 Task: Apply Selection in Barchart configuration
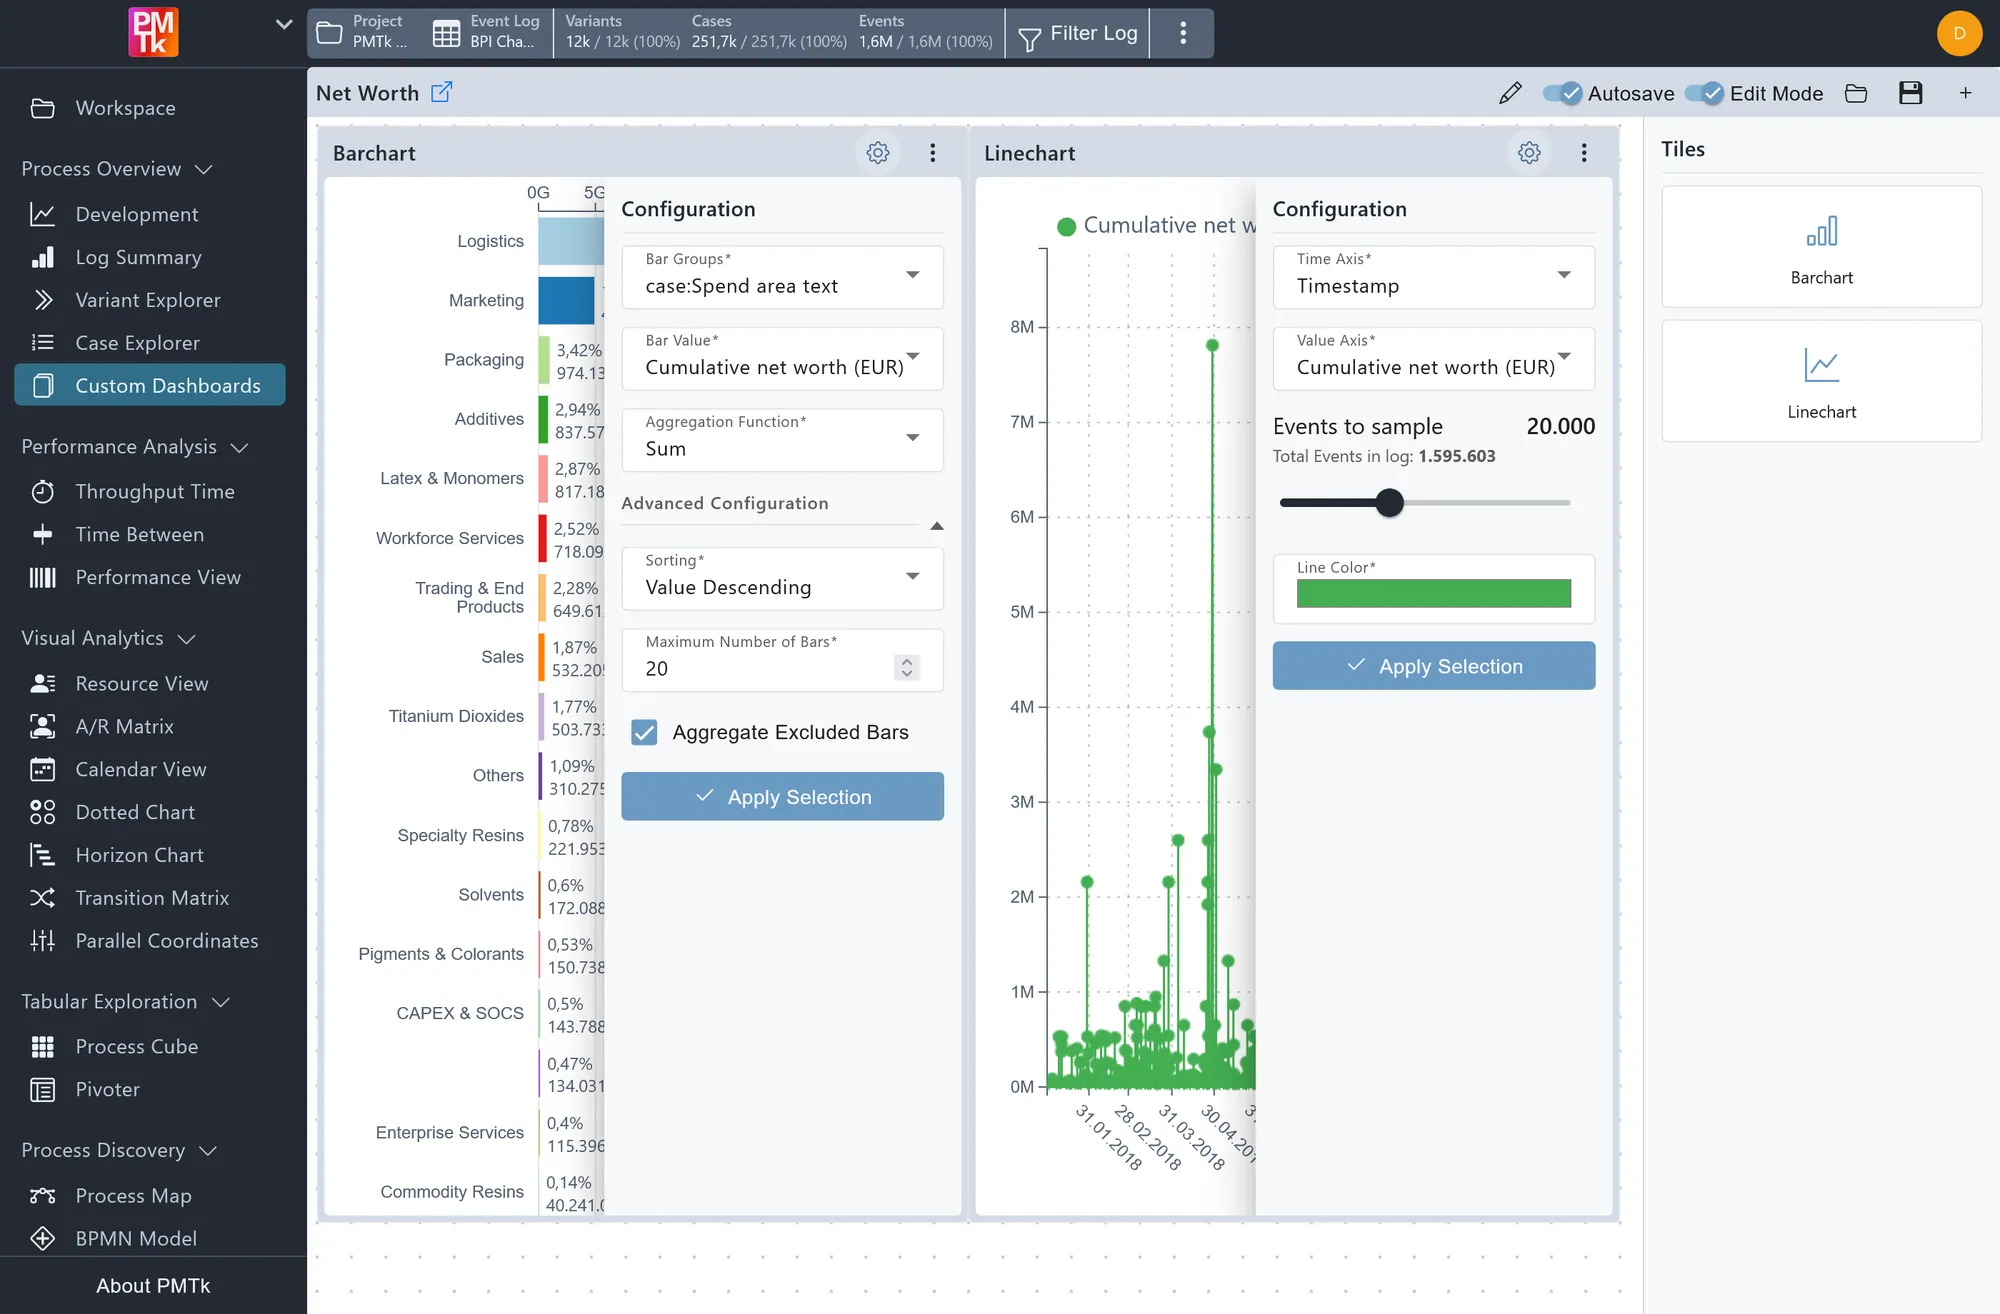tap(782, 796)
